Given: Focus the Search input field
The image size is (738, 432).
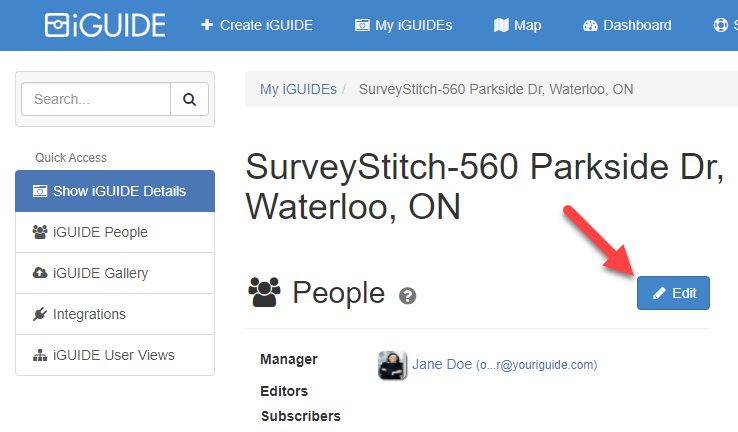Looking at the screenshot, I should [96, 99].
